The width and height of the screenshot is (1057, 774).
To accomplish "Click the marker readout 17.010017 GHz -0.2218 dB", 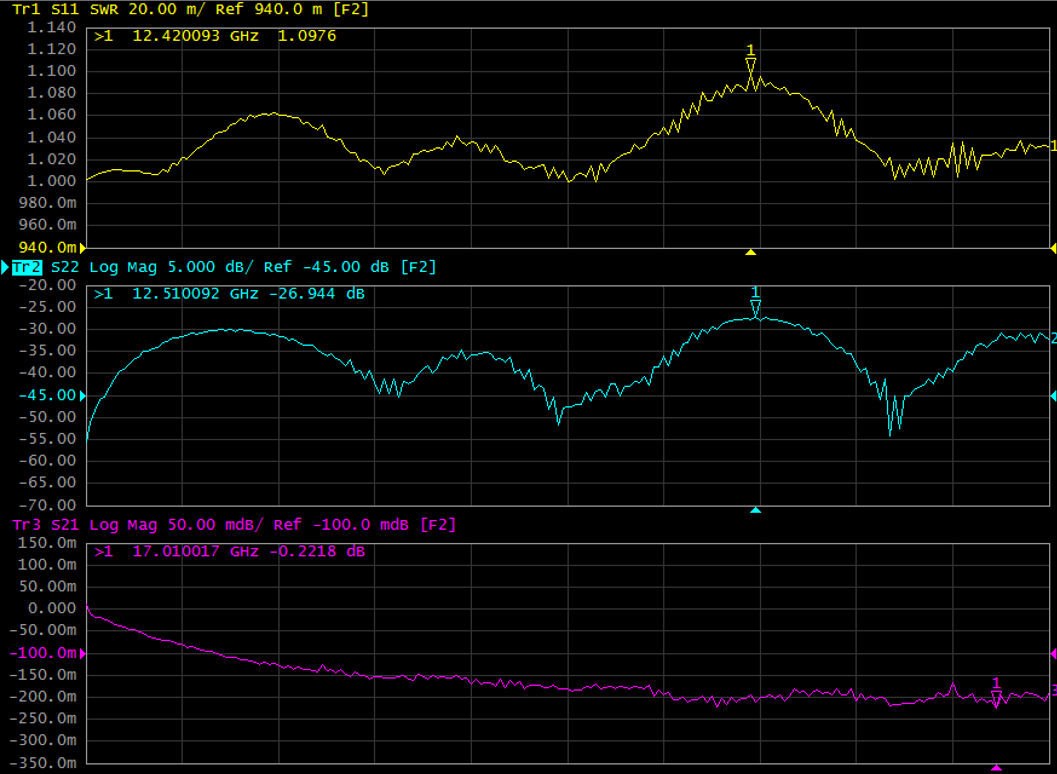I will 229,552.
